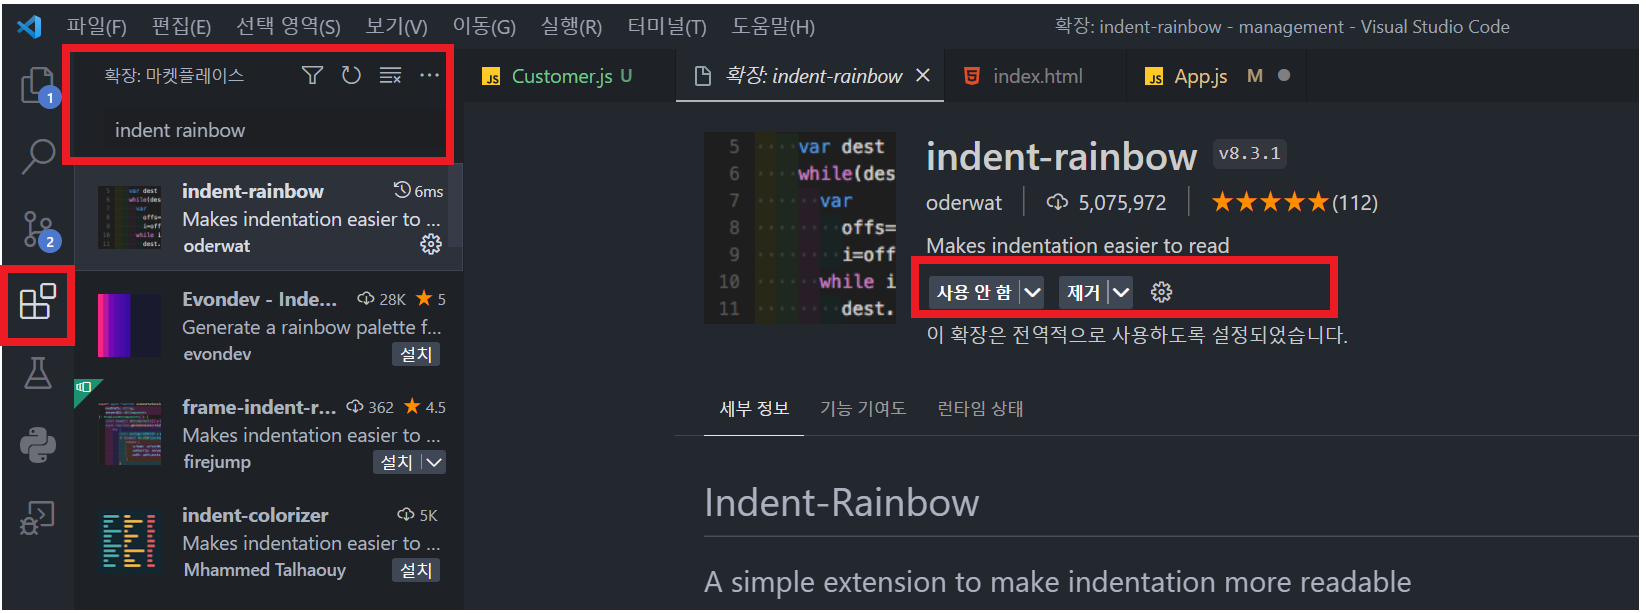Open the 편집(E) menu
The height and width of the screenshot is (613, 1646).
(181, 26)
